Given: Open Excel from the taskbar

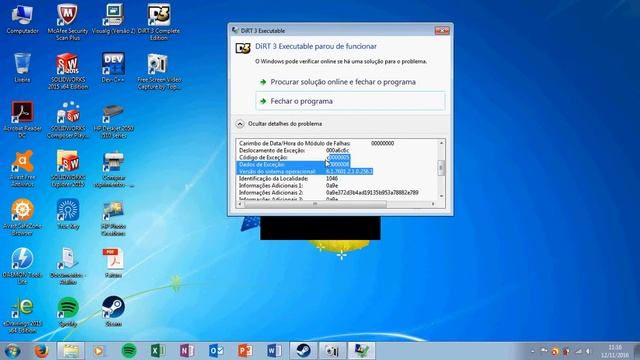Looking at the screenshot, I should 158,351.
